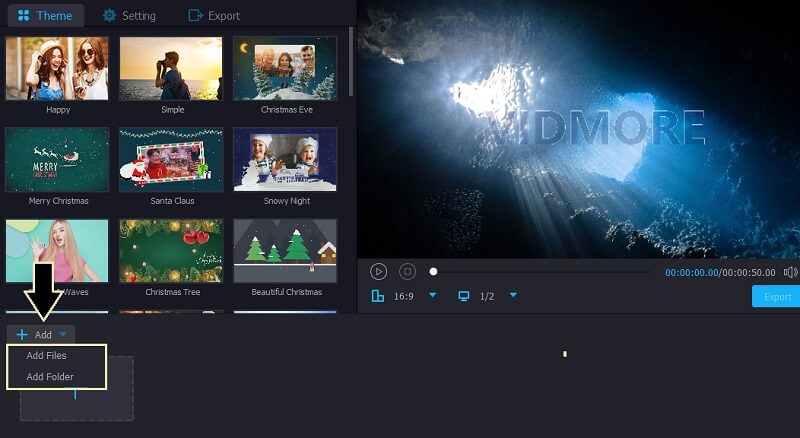This screenshot has width=800, height=438.
Task: Click the plus icon on Add button
Action: coord(22,334)
